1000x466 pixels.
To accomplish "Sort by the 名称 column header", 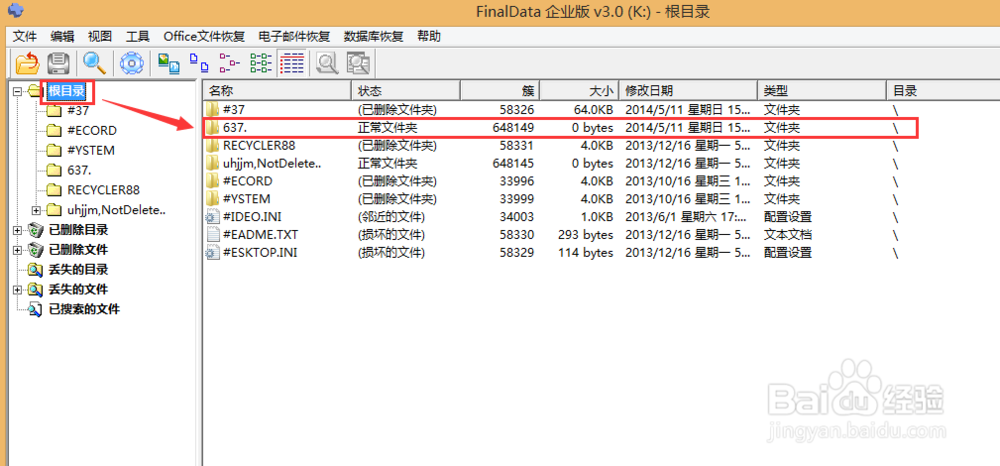I will point(277,91).
